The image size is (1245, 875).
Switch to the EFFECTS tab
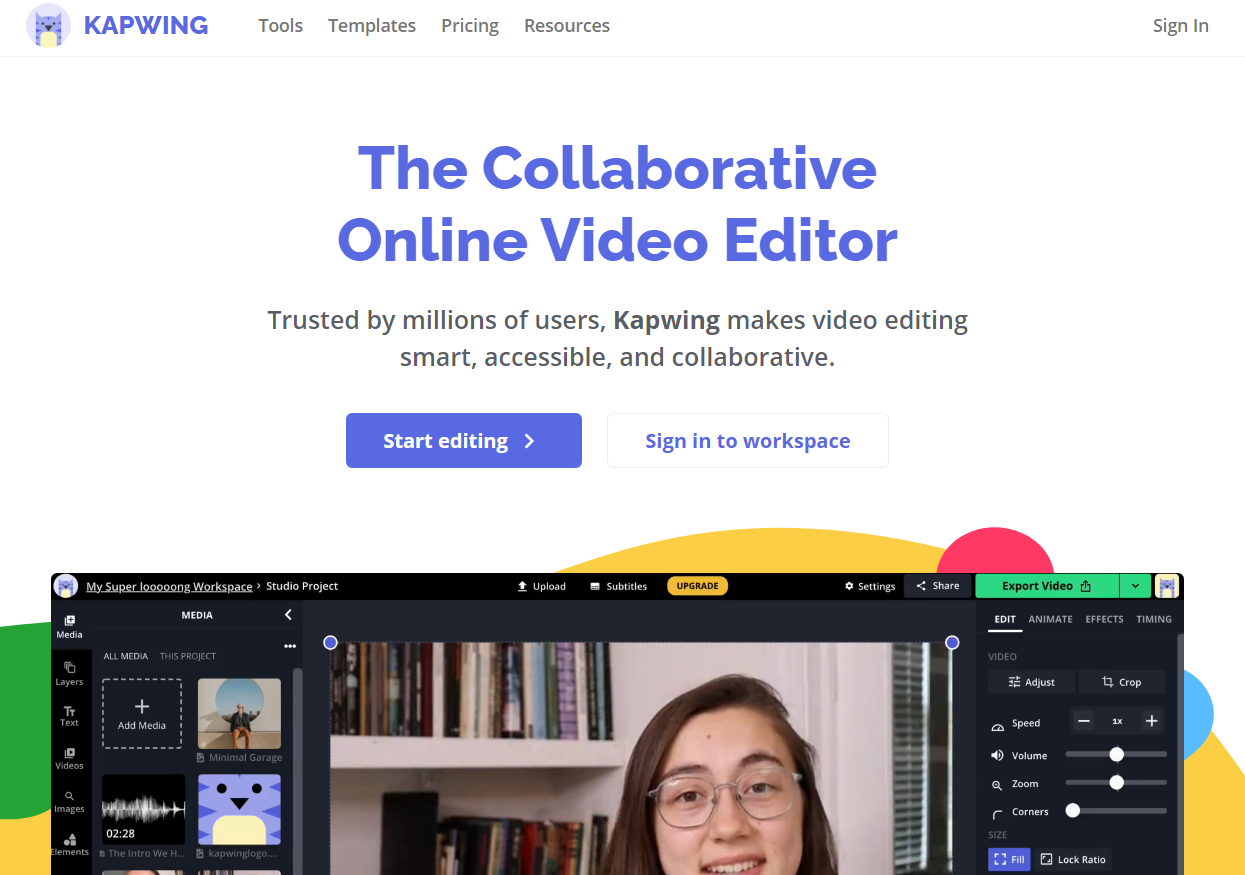[x=1104, y=619]
